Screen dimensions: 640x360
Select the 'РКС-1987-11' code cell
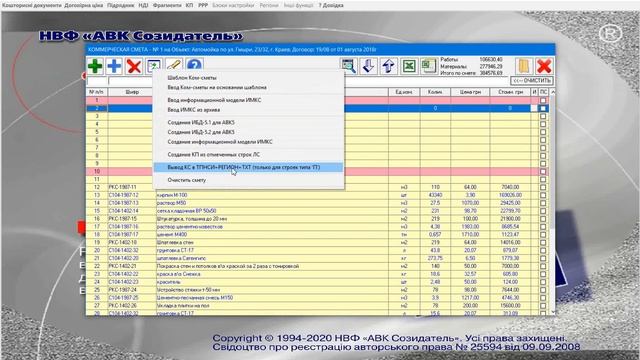[132, 187]
